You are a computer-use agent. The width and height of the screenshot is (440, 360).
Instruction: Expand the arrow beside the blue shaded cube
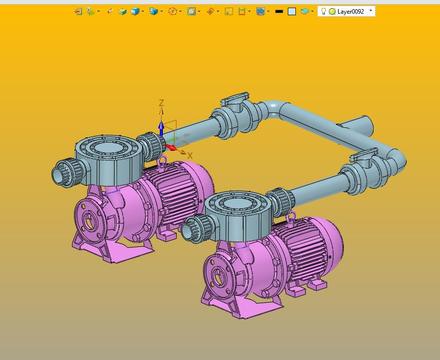point(143,11)
